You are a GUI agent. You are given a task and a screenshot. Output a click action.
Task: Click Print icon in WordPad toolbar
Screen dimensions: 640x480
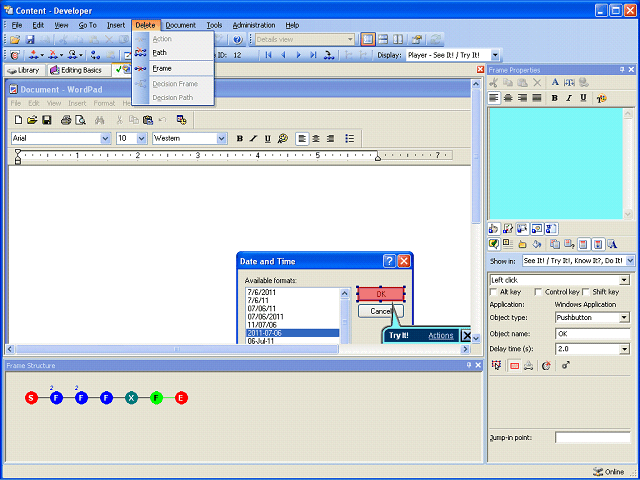coord(66,120)
